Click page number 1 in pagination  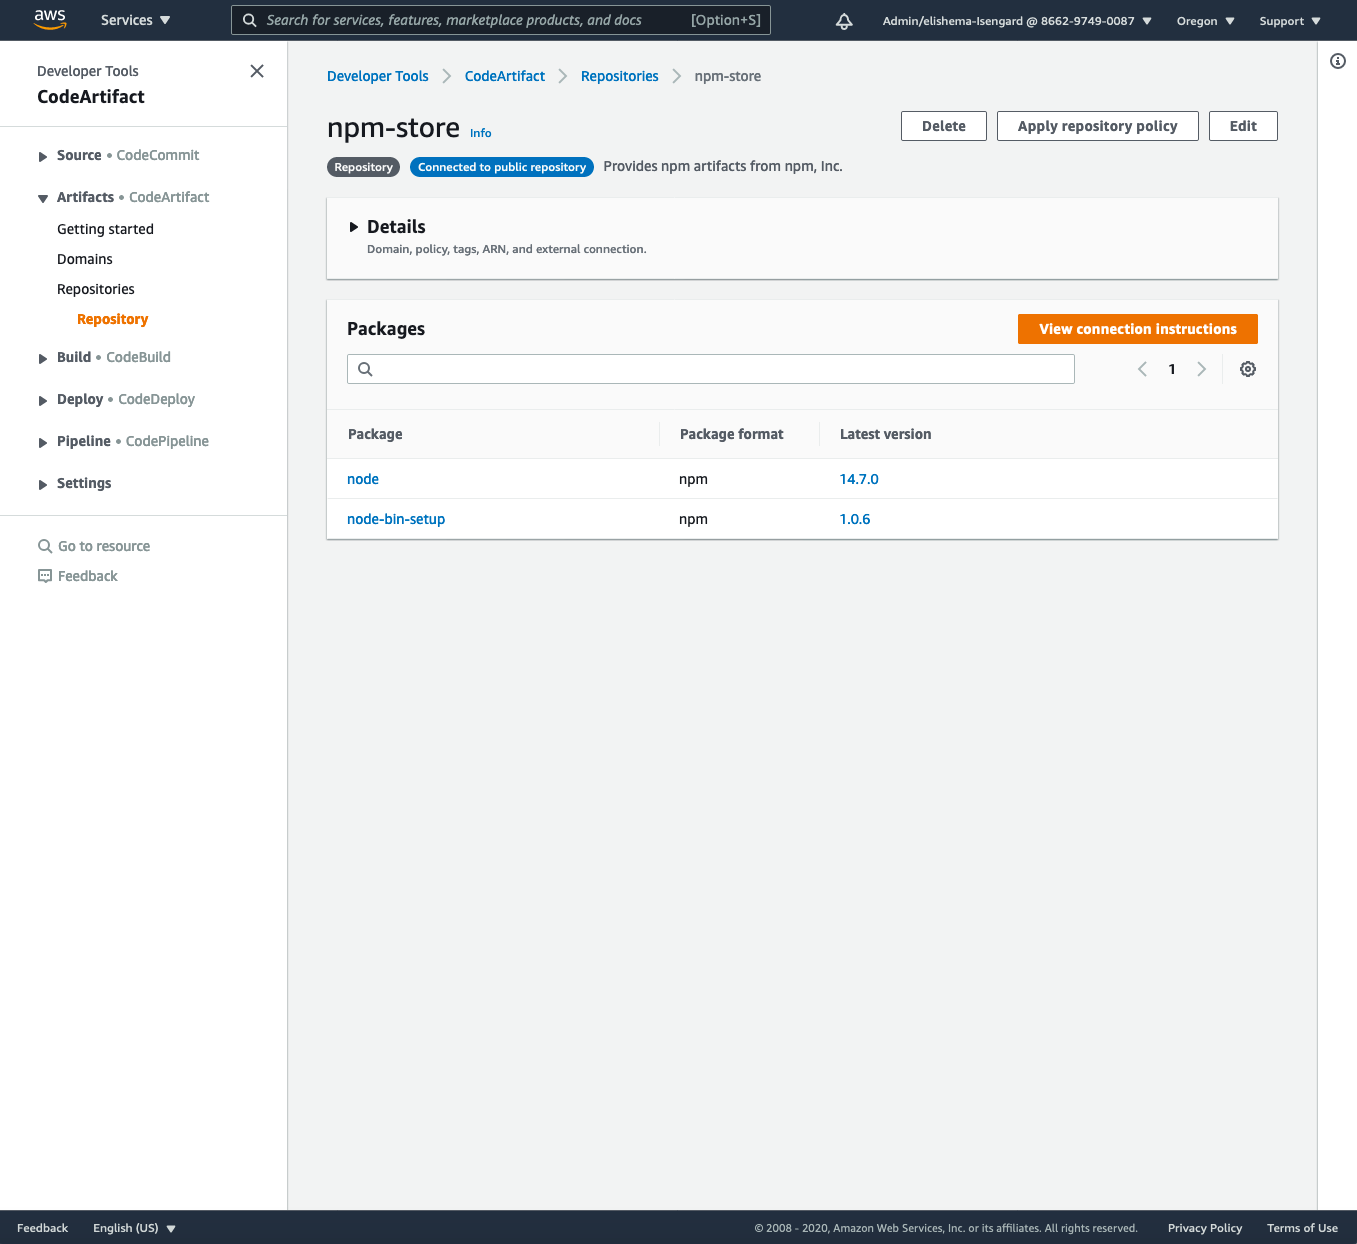click(1172, 369)
